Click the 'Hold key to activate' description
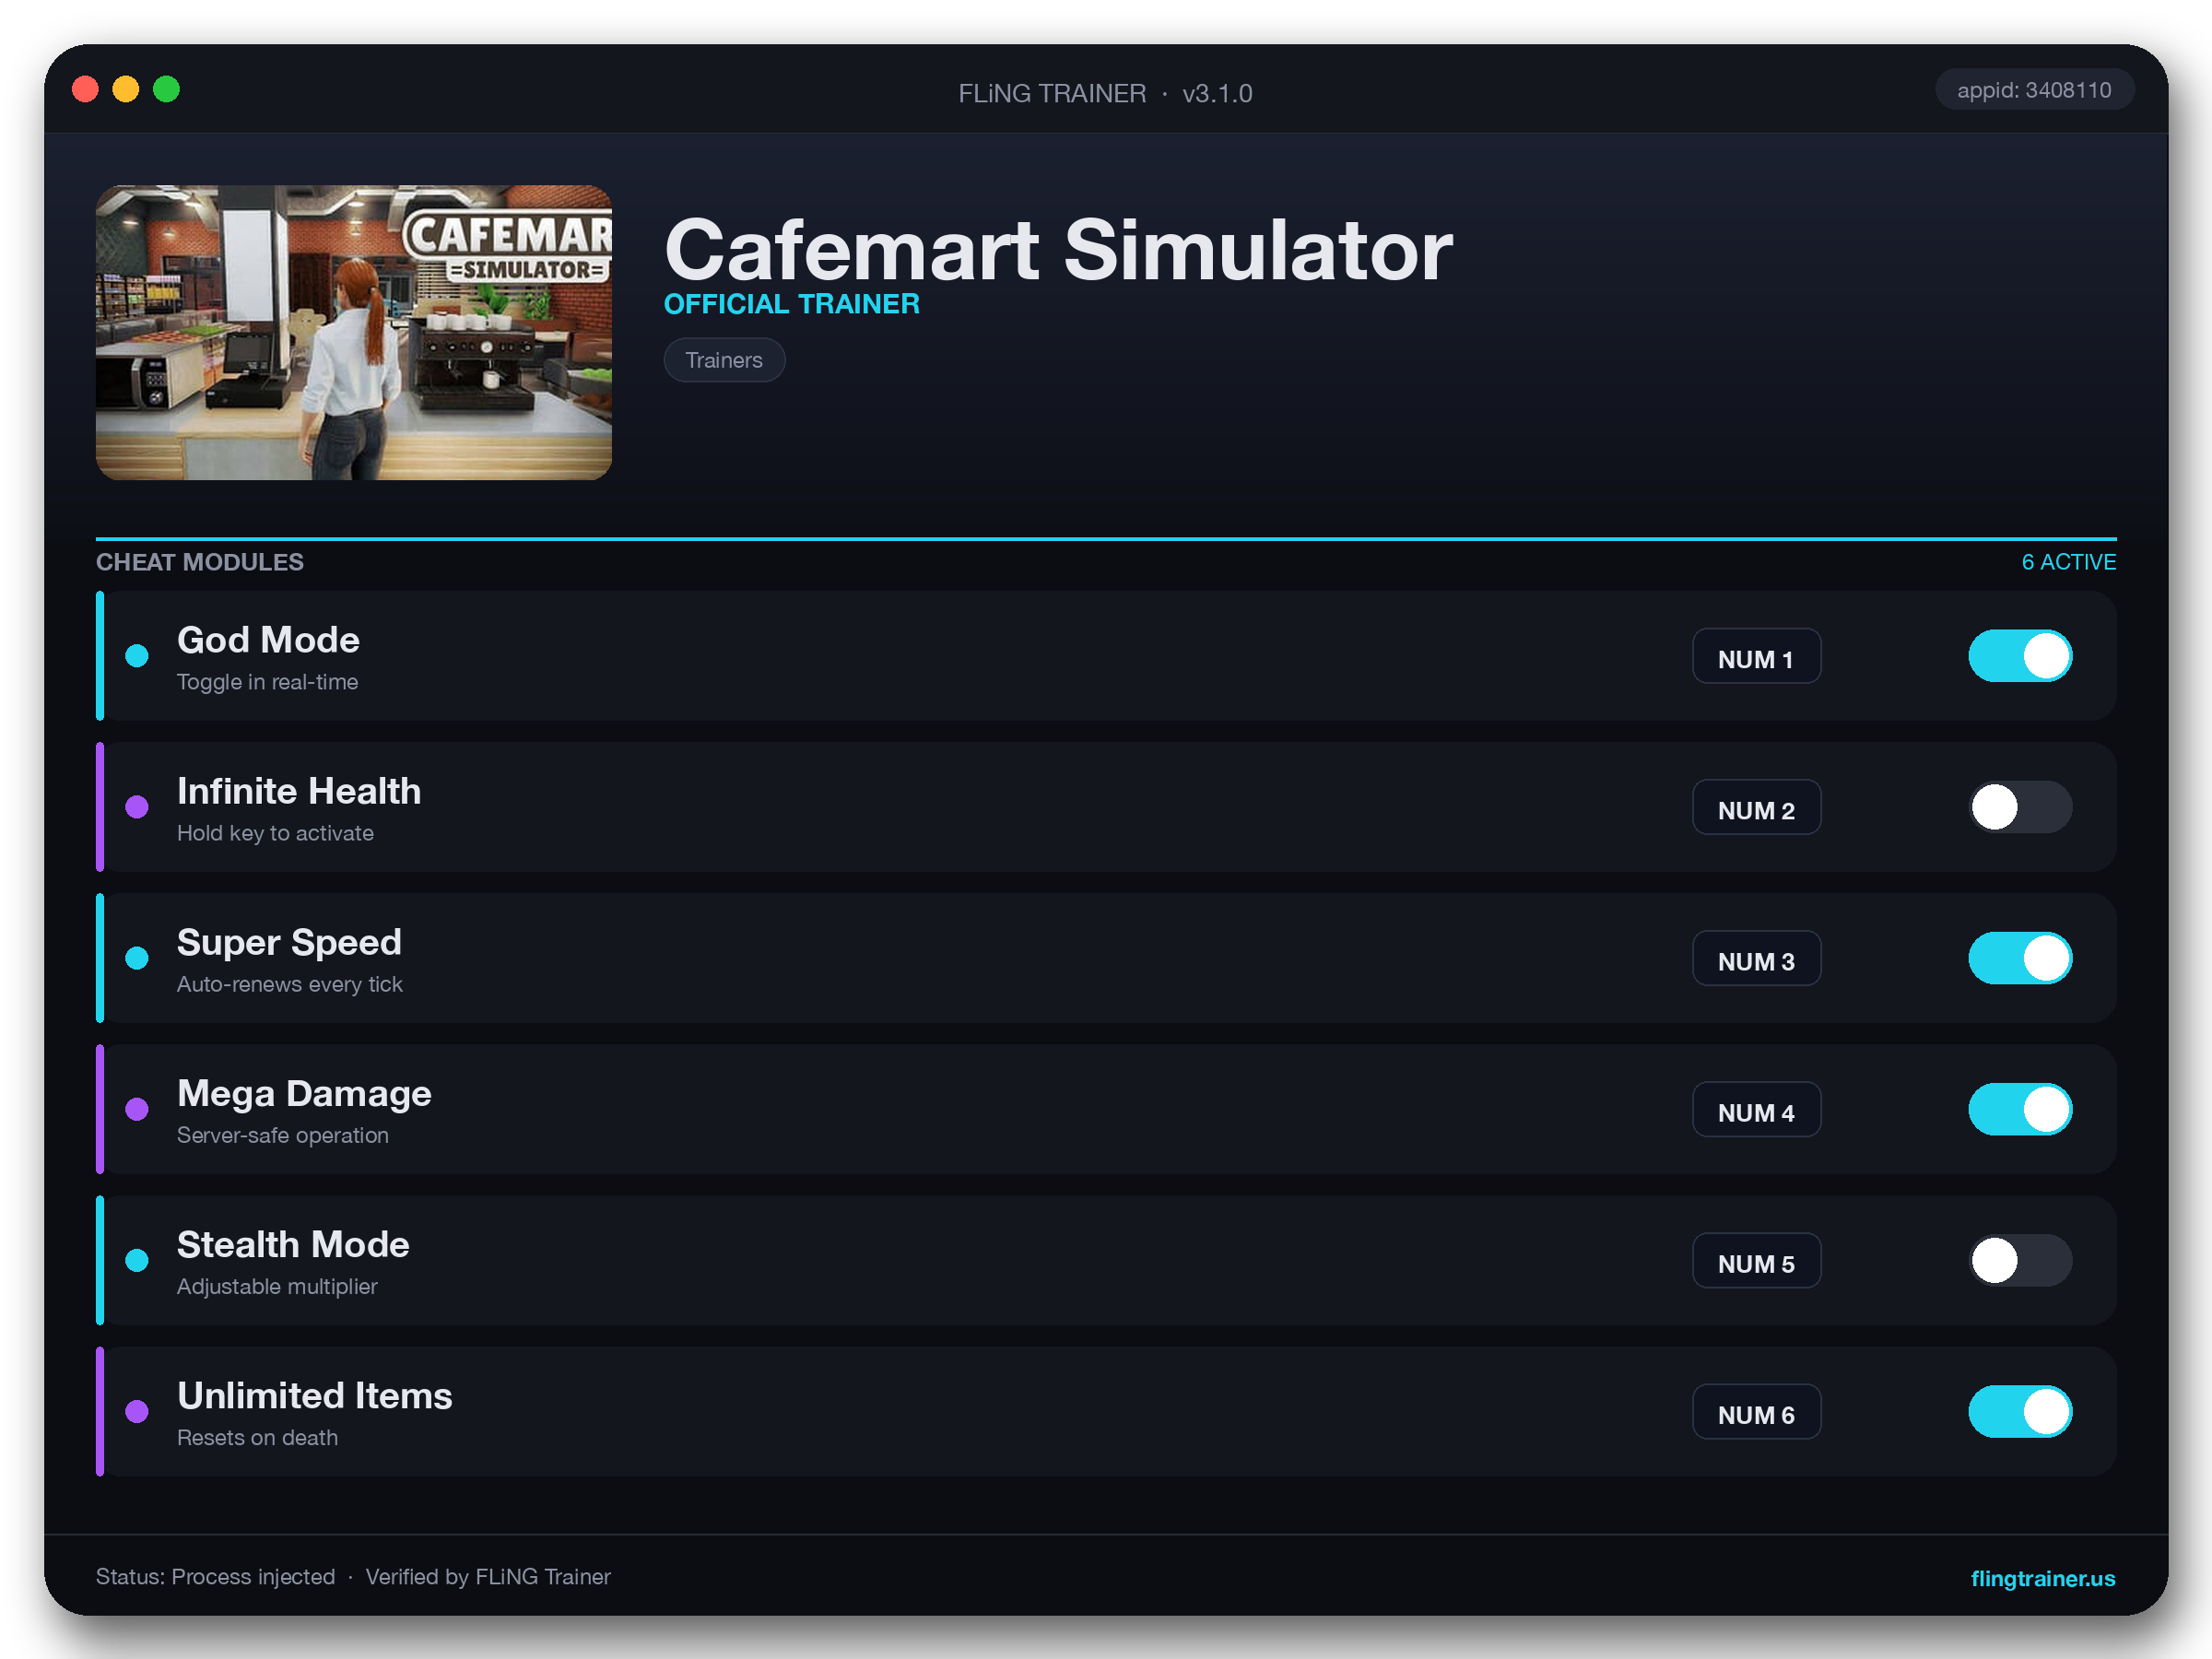The image size is (2212, 1659). (275, 833)
